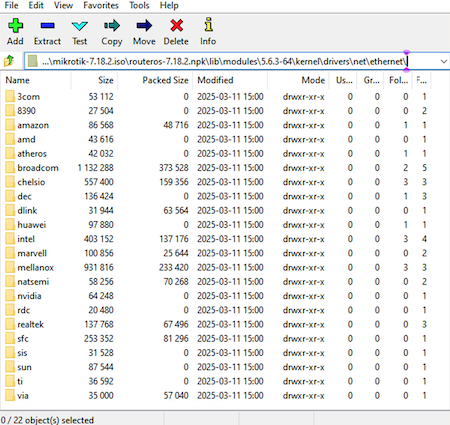Select the 8390 folder icon
This screenshot has width=450, height=425.
pos(10,111)
